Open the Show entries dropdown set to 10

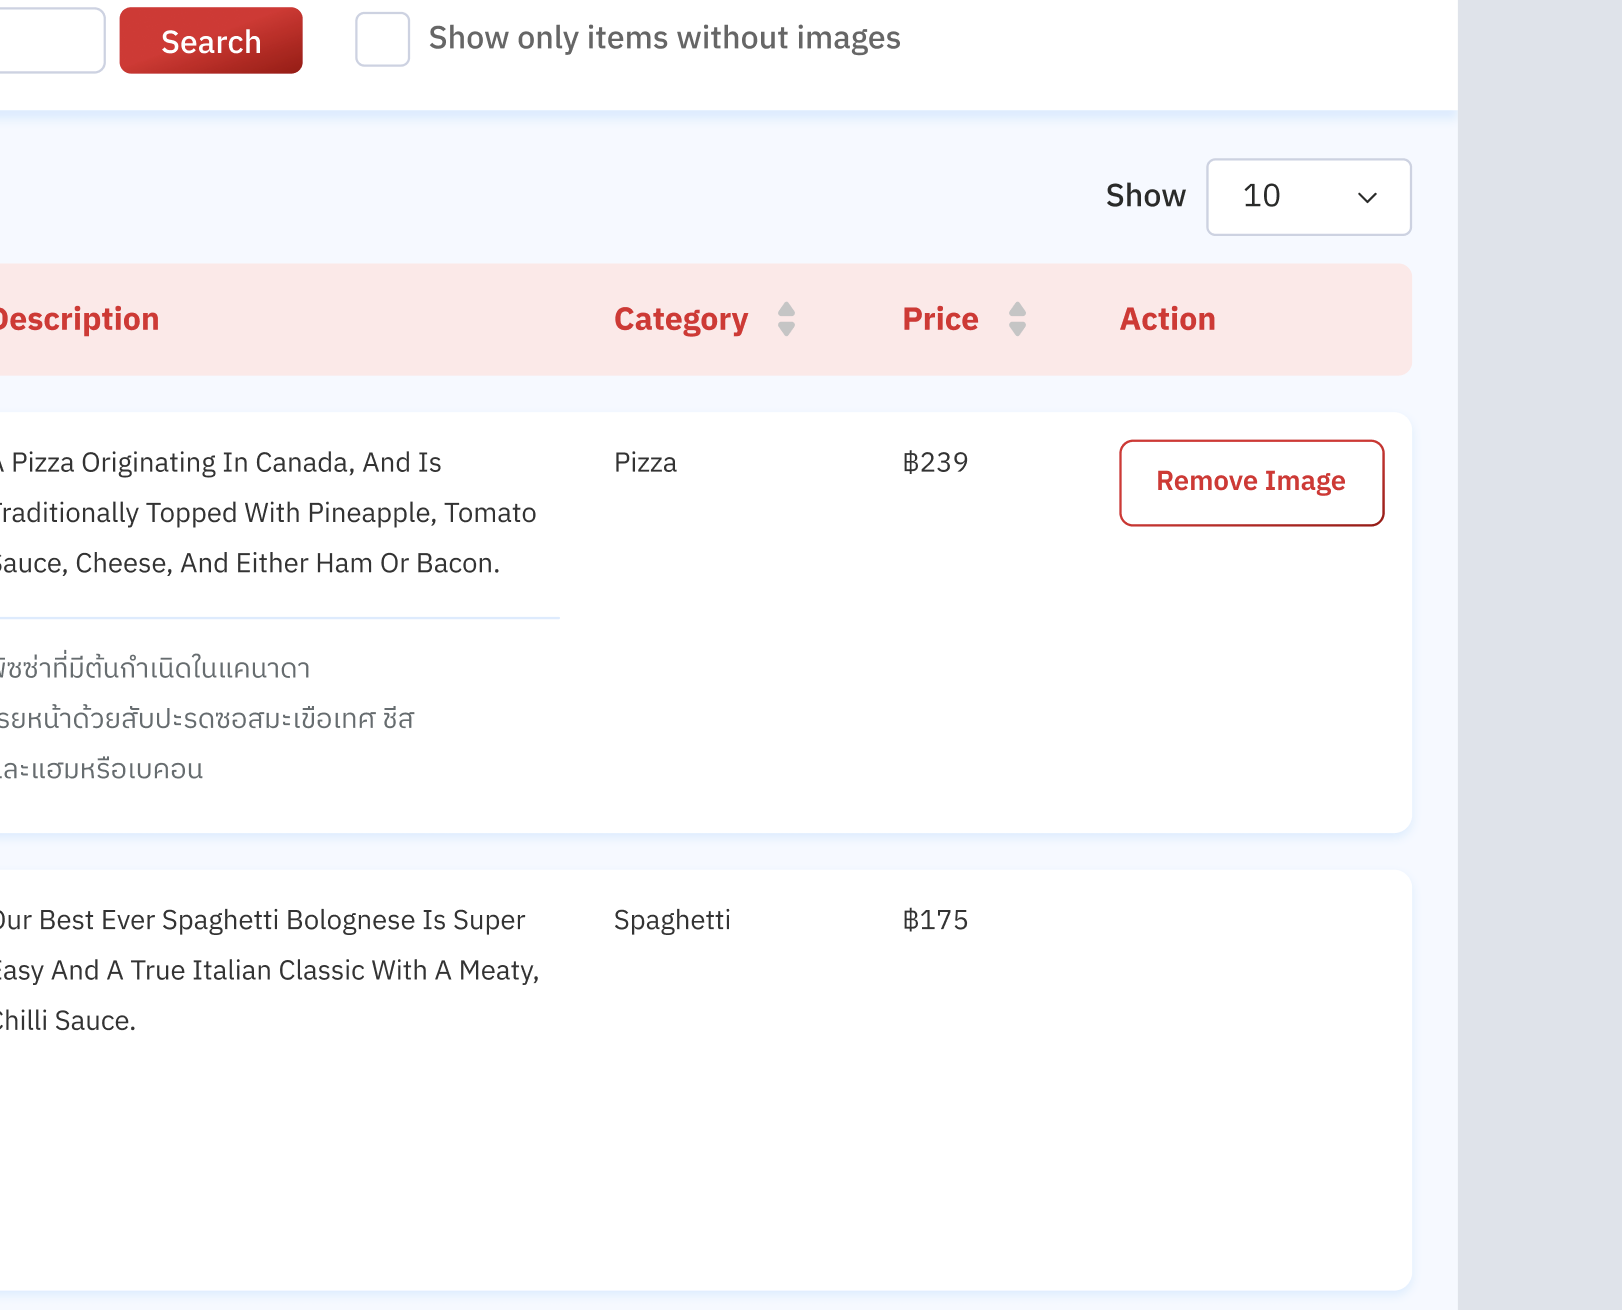pos(1307,197)
